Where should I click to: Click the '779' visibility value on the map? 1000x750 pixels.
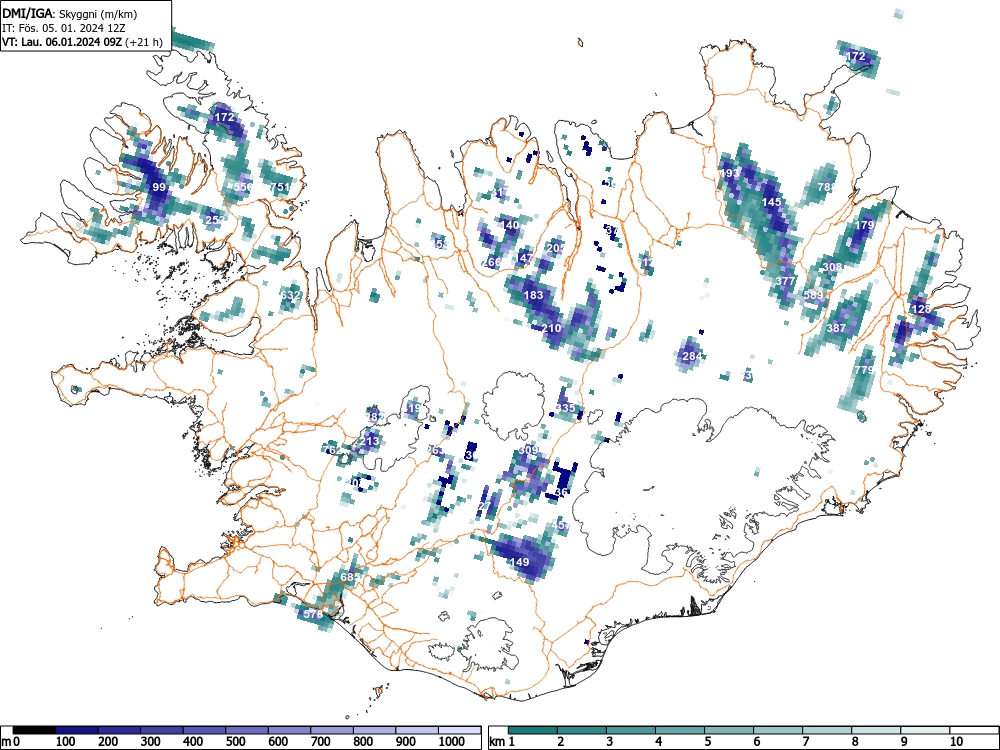pos(864,370)
